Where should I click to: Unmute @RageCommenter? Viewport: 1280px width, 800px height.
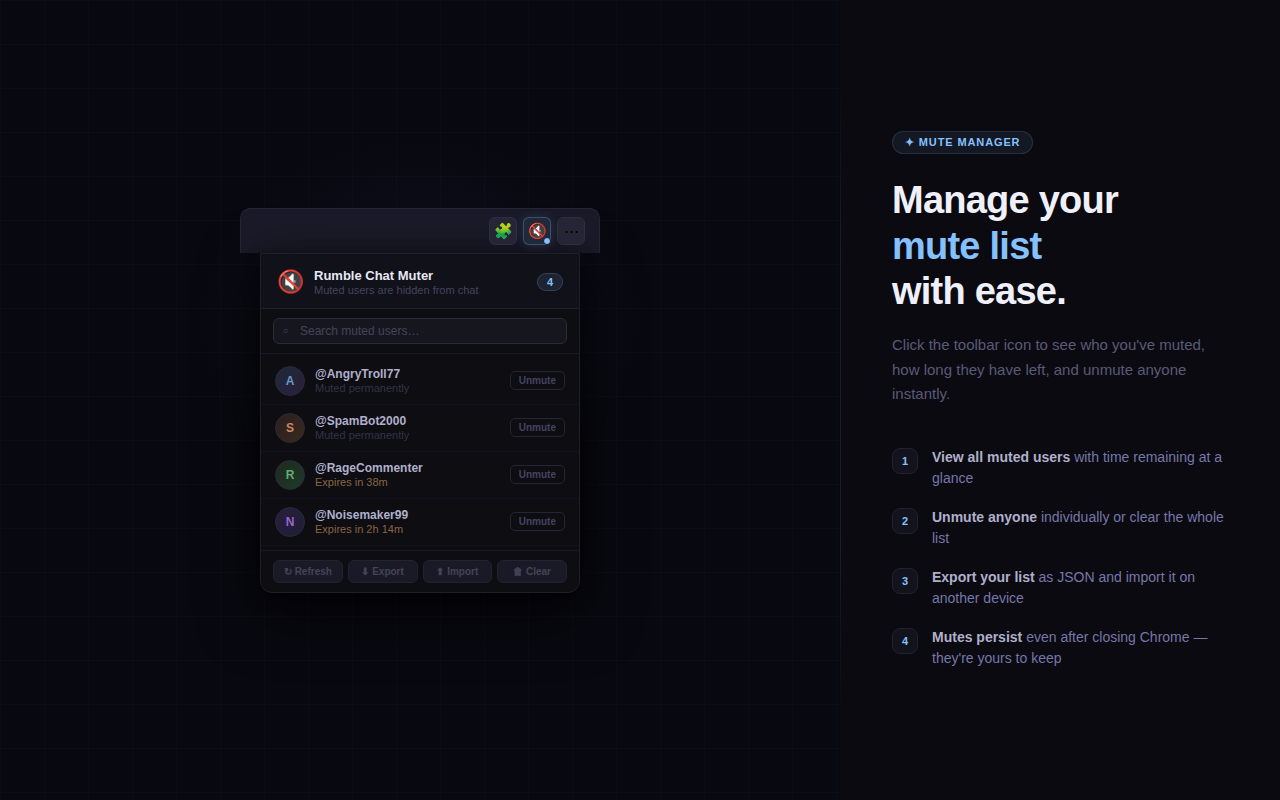tap(537, 474)
